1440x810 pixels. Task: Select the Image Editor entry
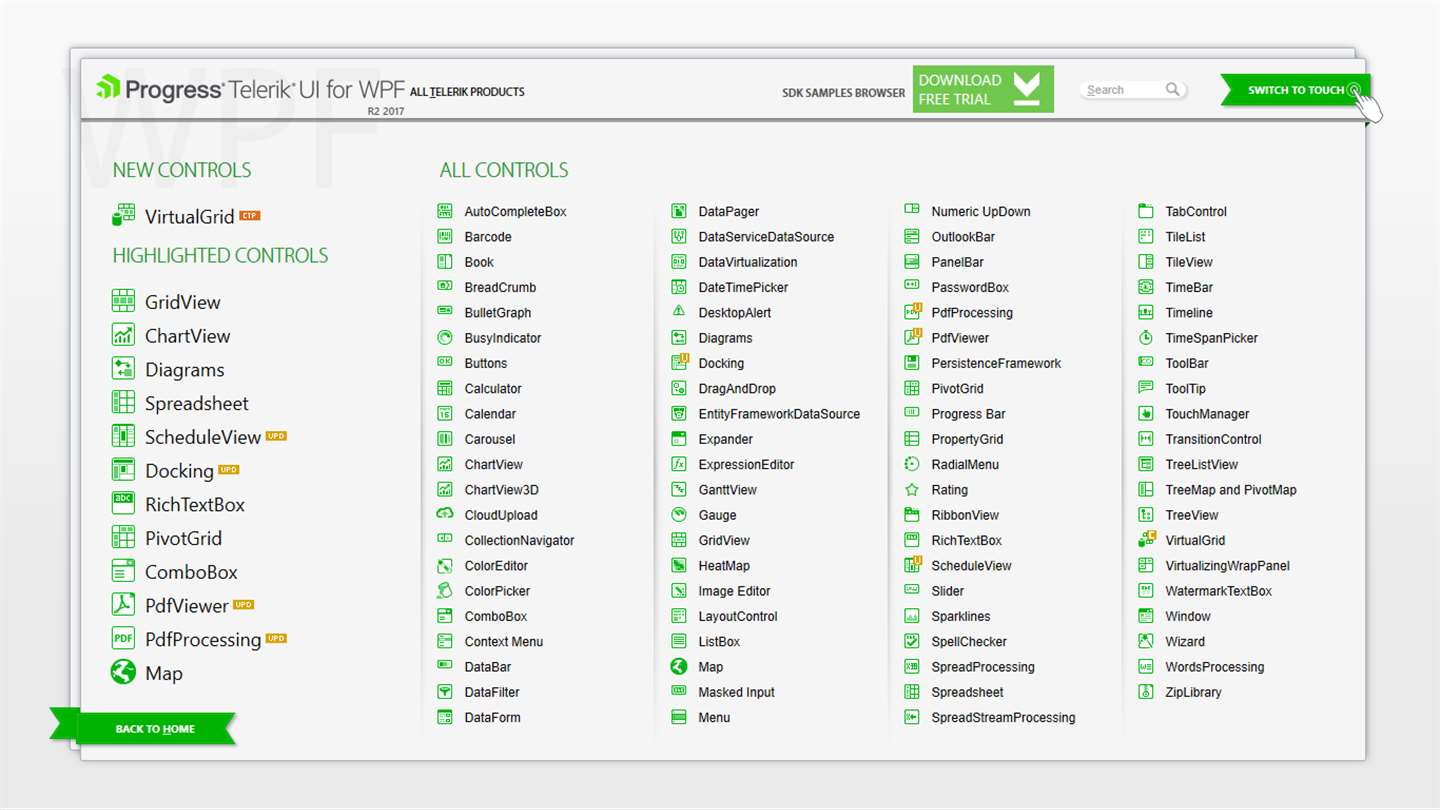[734, 591]
